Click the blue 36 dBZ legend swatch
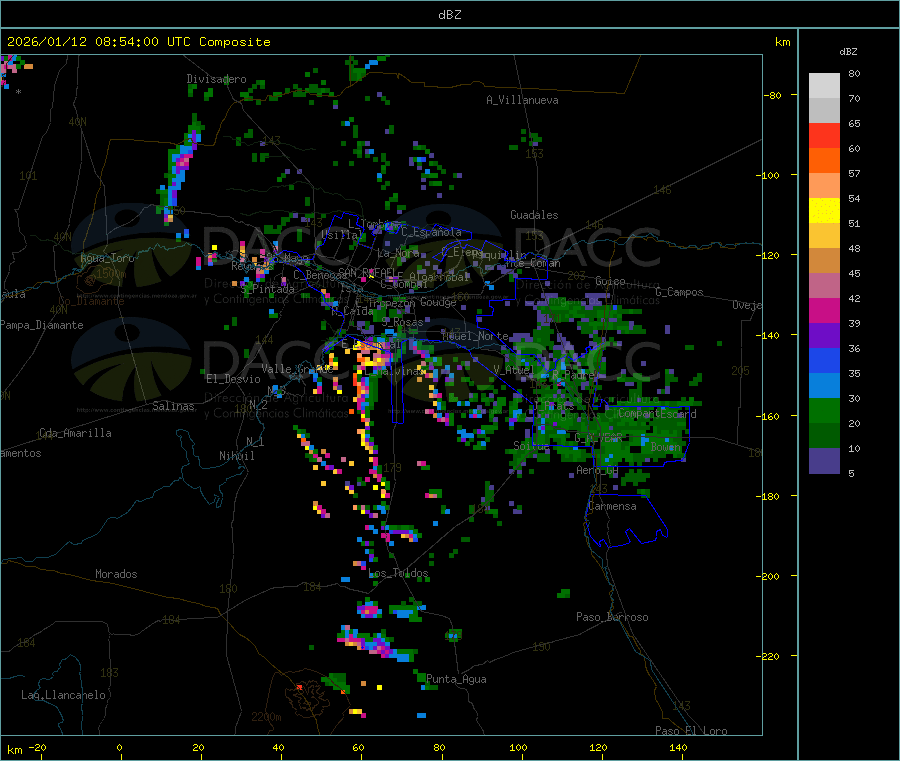 (x=824, y=360)
